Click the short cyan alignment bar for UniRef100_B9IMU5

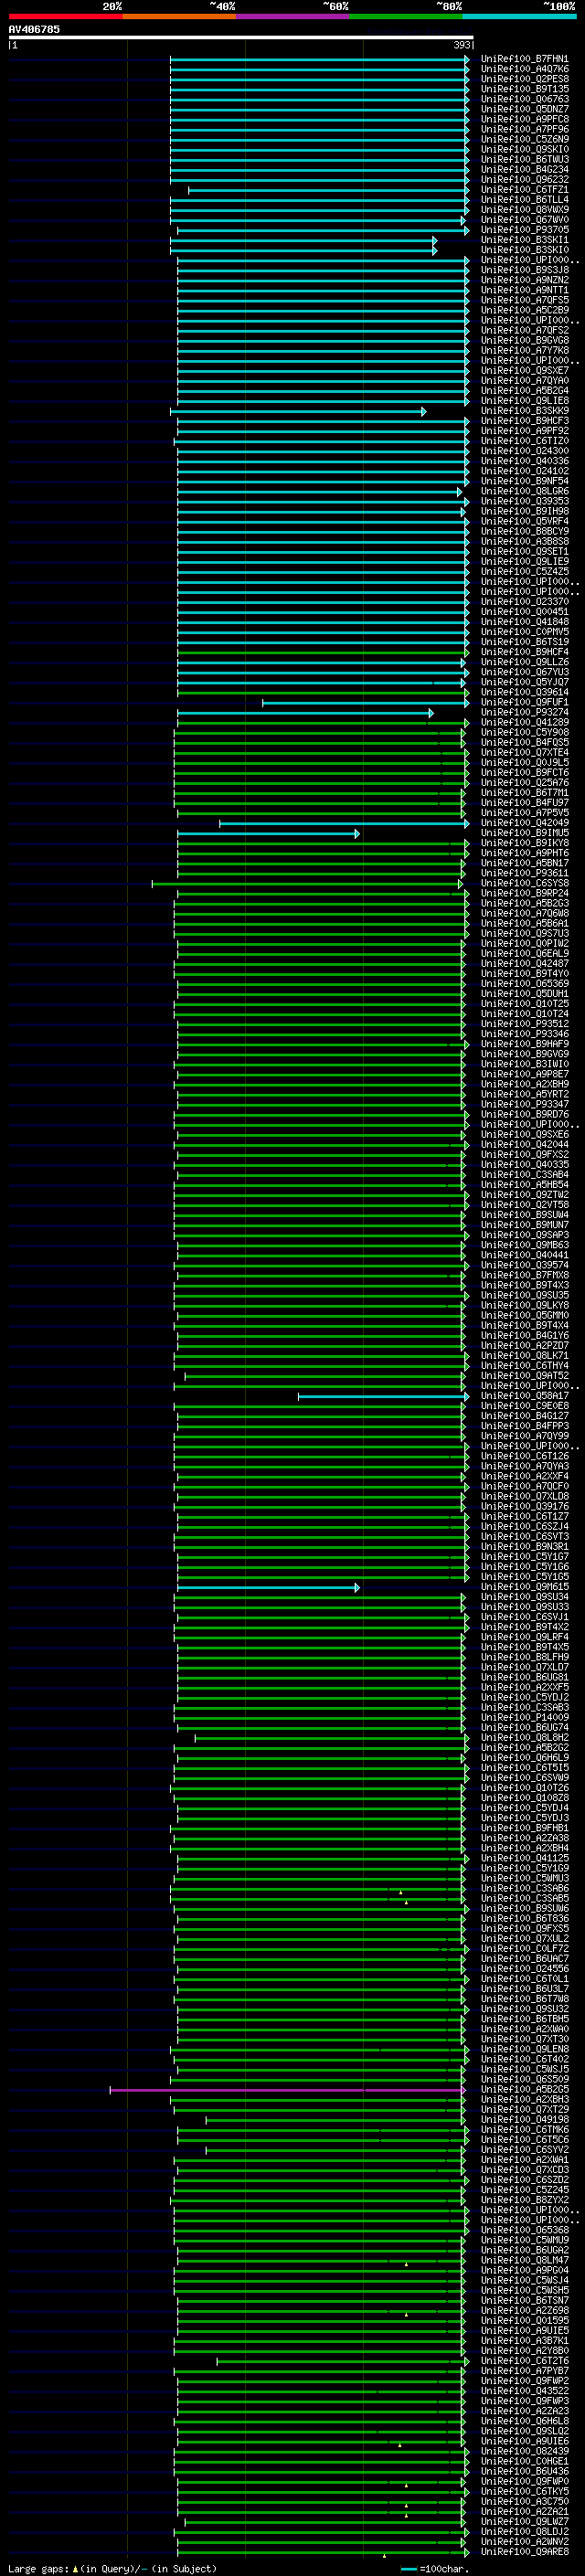268,834
